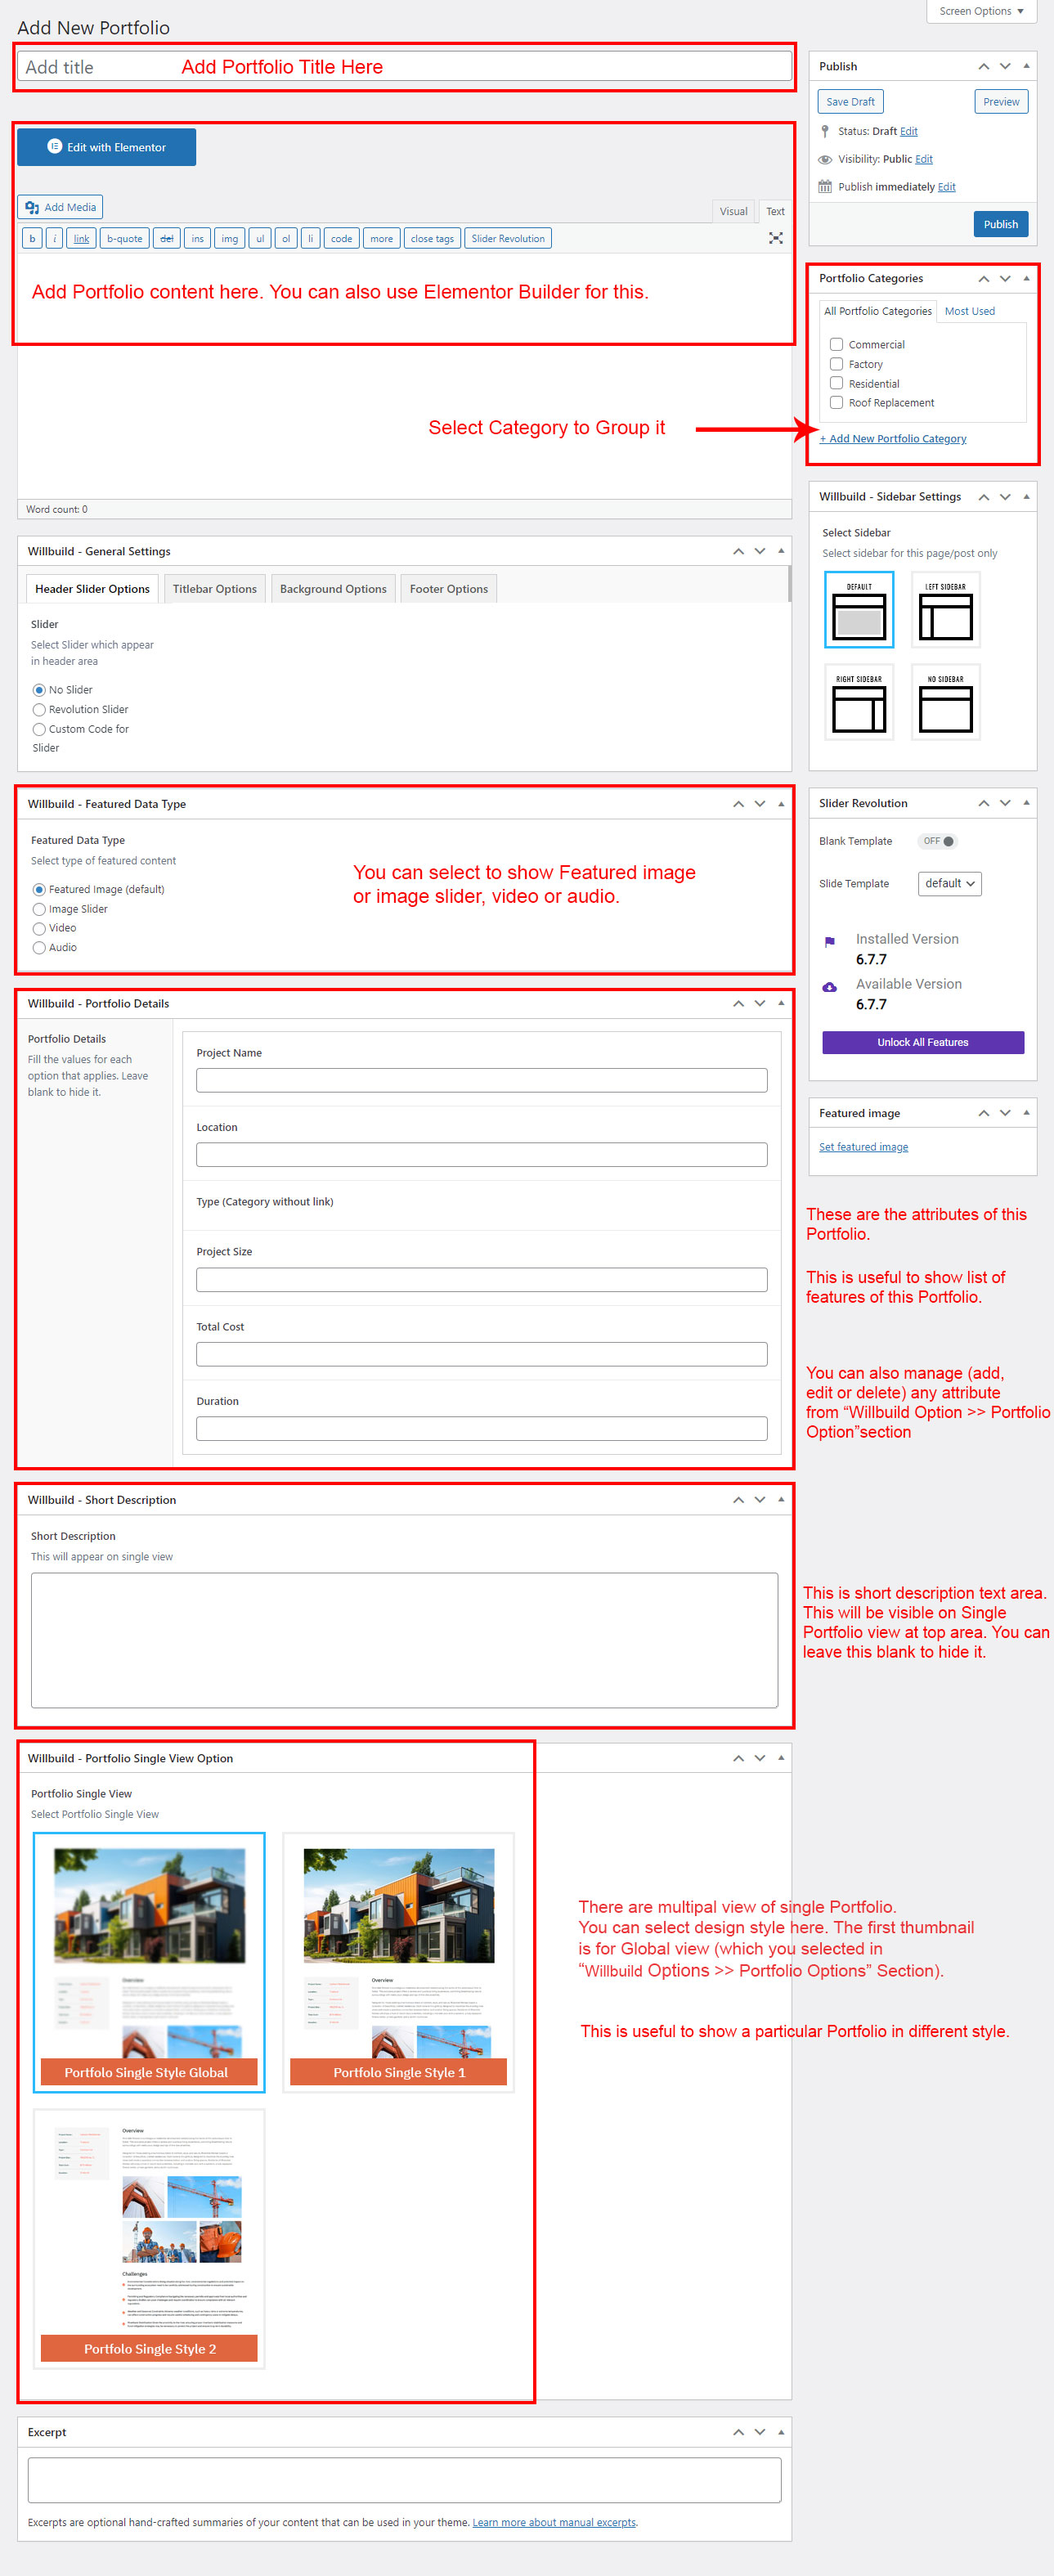1054x2576 pixels.
Task: Click the Edit with Elementor button
Action: (x=107, y=147)
